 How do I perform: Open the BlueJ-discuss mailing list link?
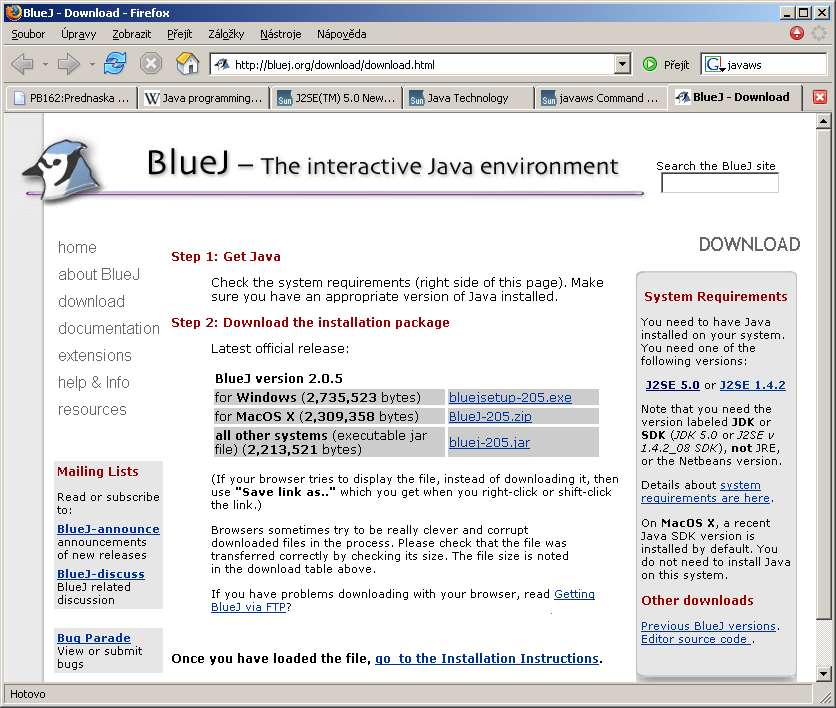[101, 574]
